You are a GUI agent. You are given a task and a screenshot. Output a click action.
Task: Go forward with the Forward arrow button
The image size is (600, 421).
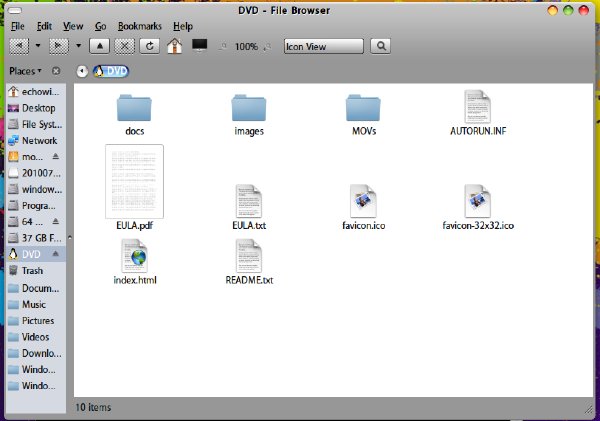(x=59, y=46)
